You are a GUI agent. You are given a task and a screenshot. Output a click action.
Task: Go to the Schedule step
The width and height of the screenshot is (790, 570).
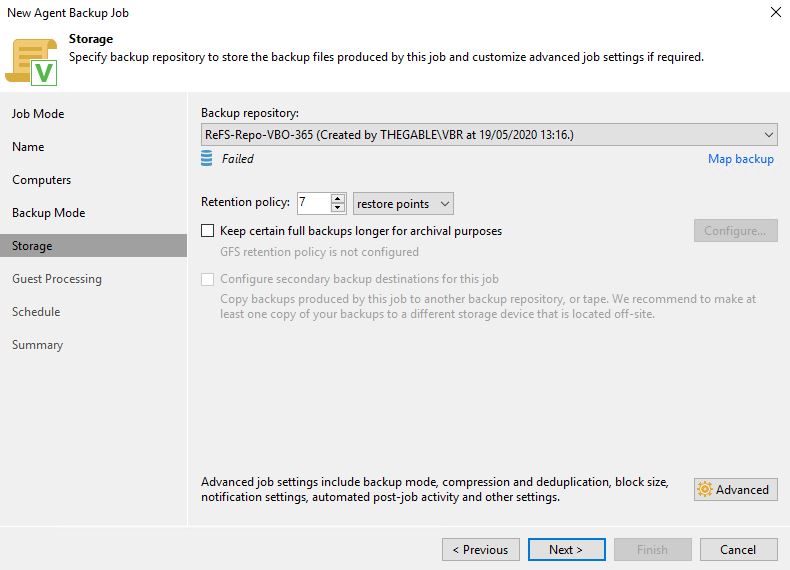point(36,312)
